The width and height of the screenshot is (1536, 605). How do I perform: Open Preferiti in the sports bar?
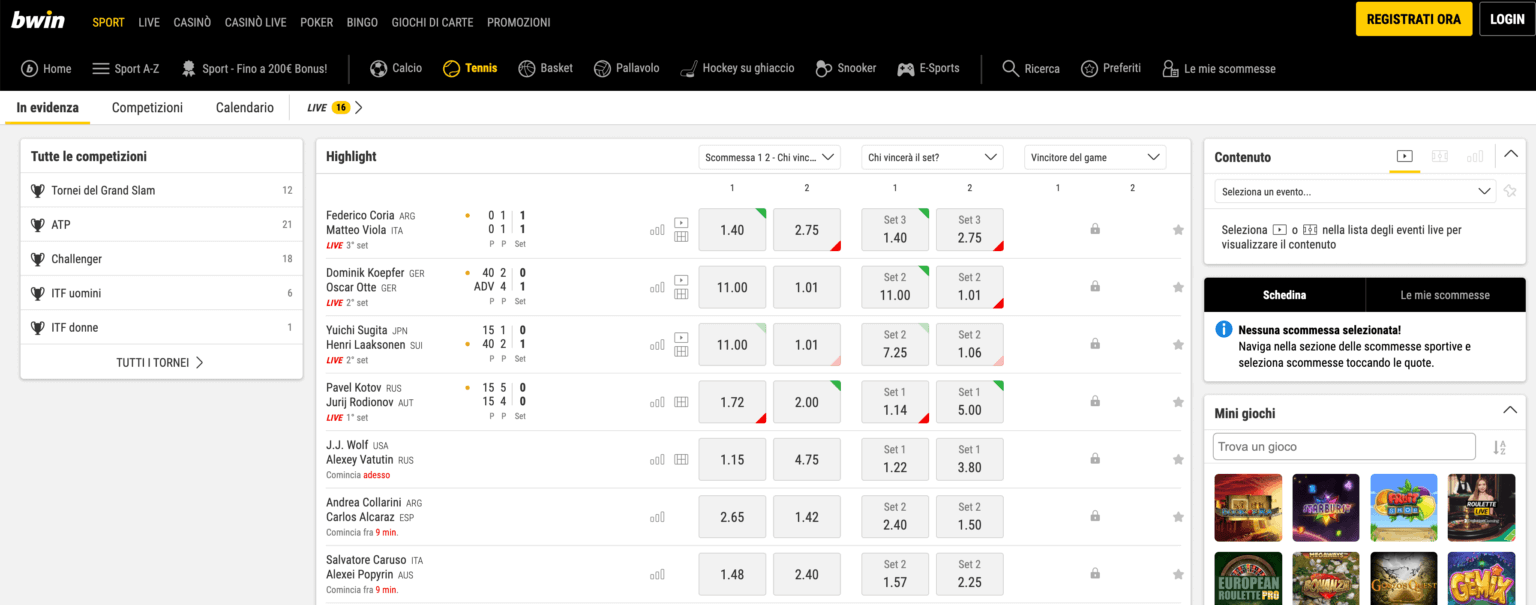tap(1111, 69)
